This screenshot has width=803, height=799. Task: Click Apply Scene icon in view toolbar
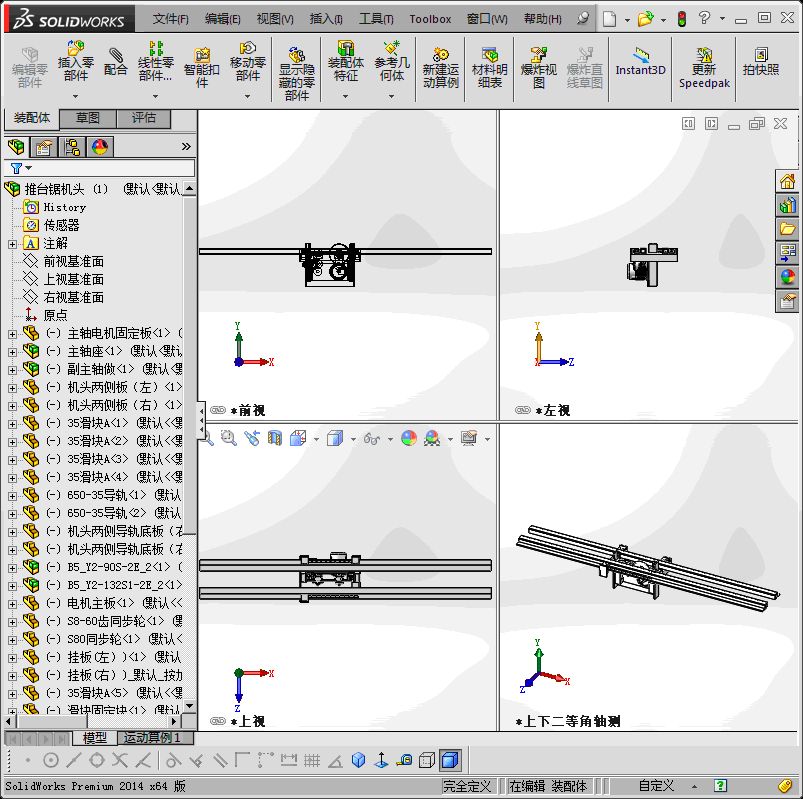pos(432,438)
